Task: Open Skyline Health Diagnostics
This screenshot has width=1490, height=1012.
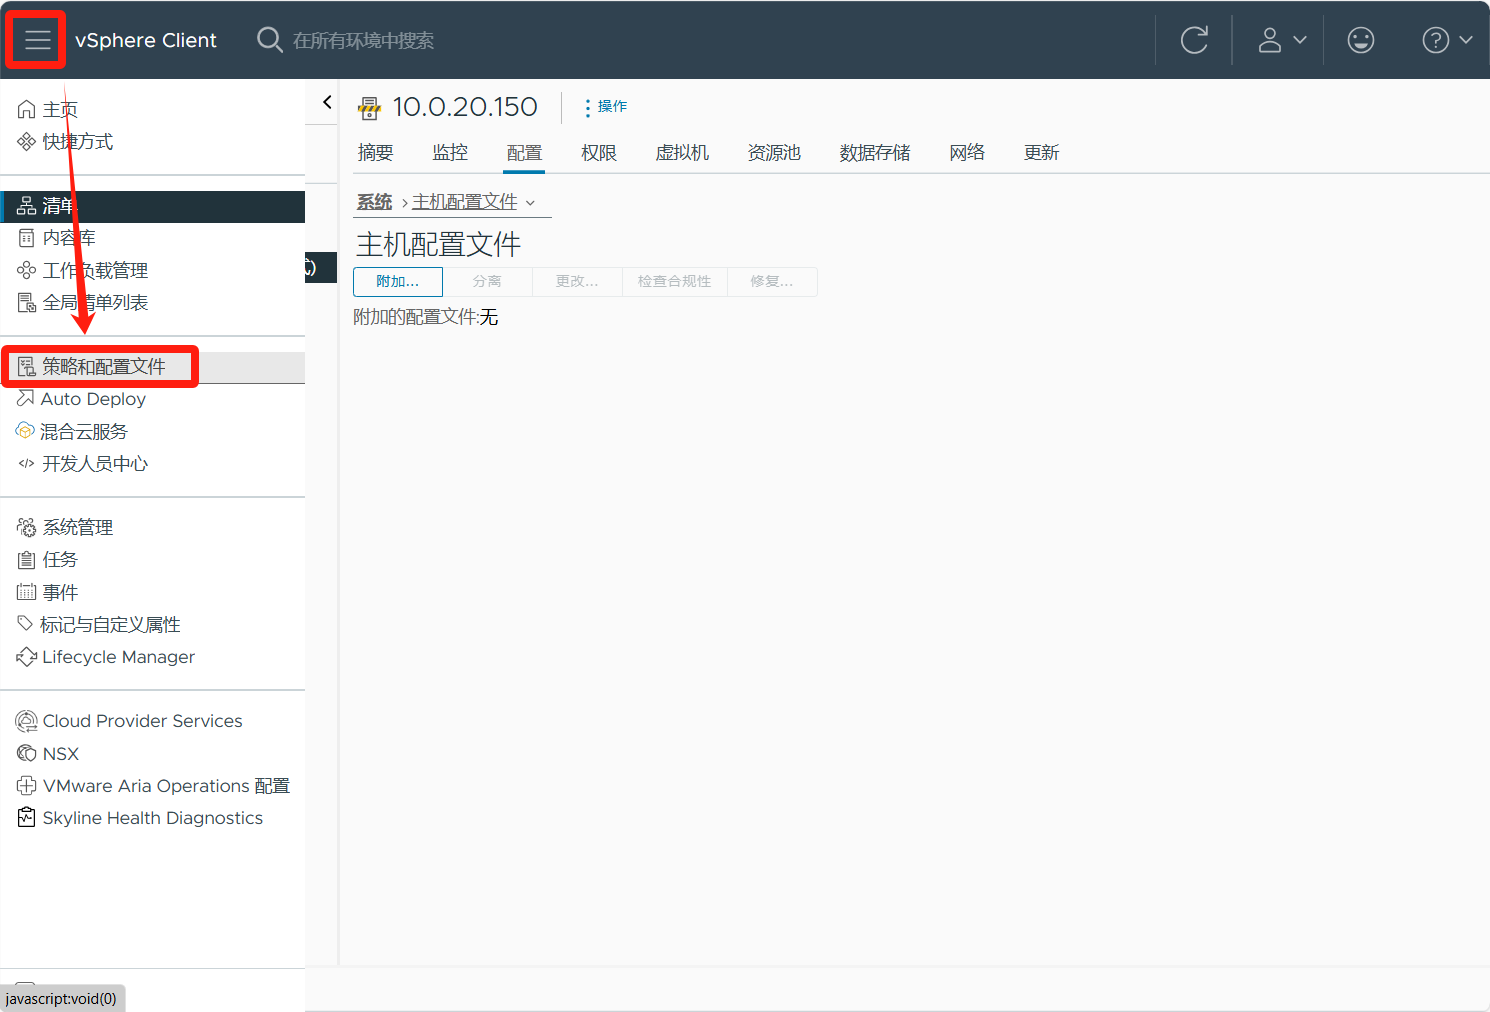Action: [x=152, y=818]
